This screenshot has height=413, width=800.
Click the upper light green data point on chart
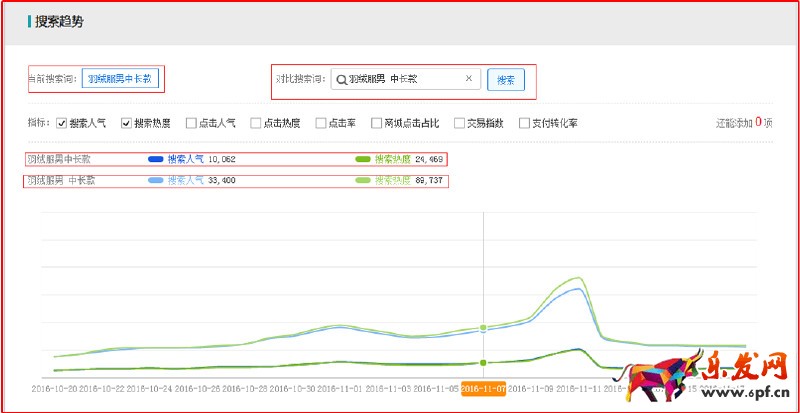(483, 328)
